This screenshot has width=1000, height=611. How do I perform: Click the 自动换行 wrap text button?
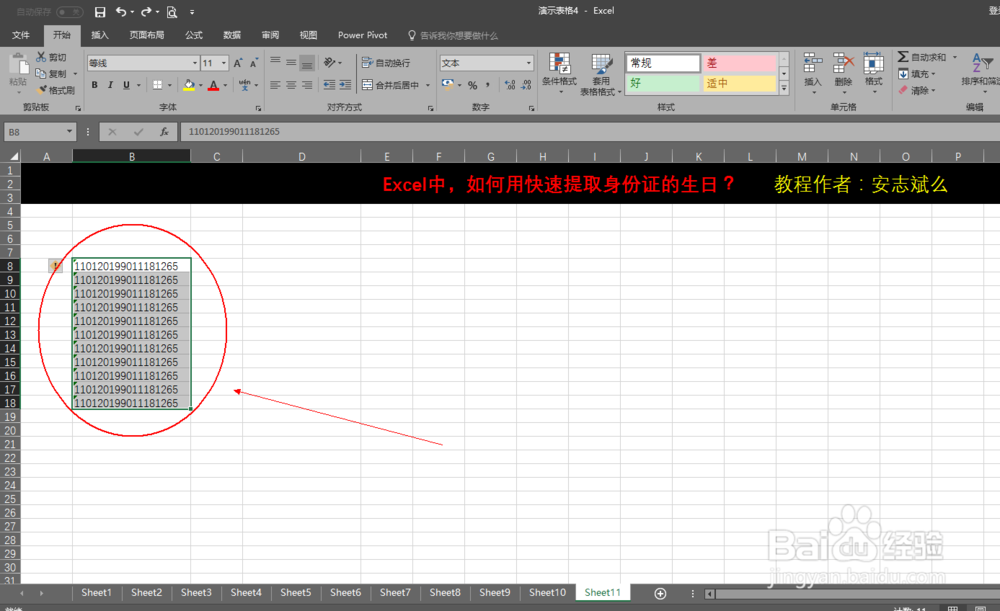point(386,63)
